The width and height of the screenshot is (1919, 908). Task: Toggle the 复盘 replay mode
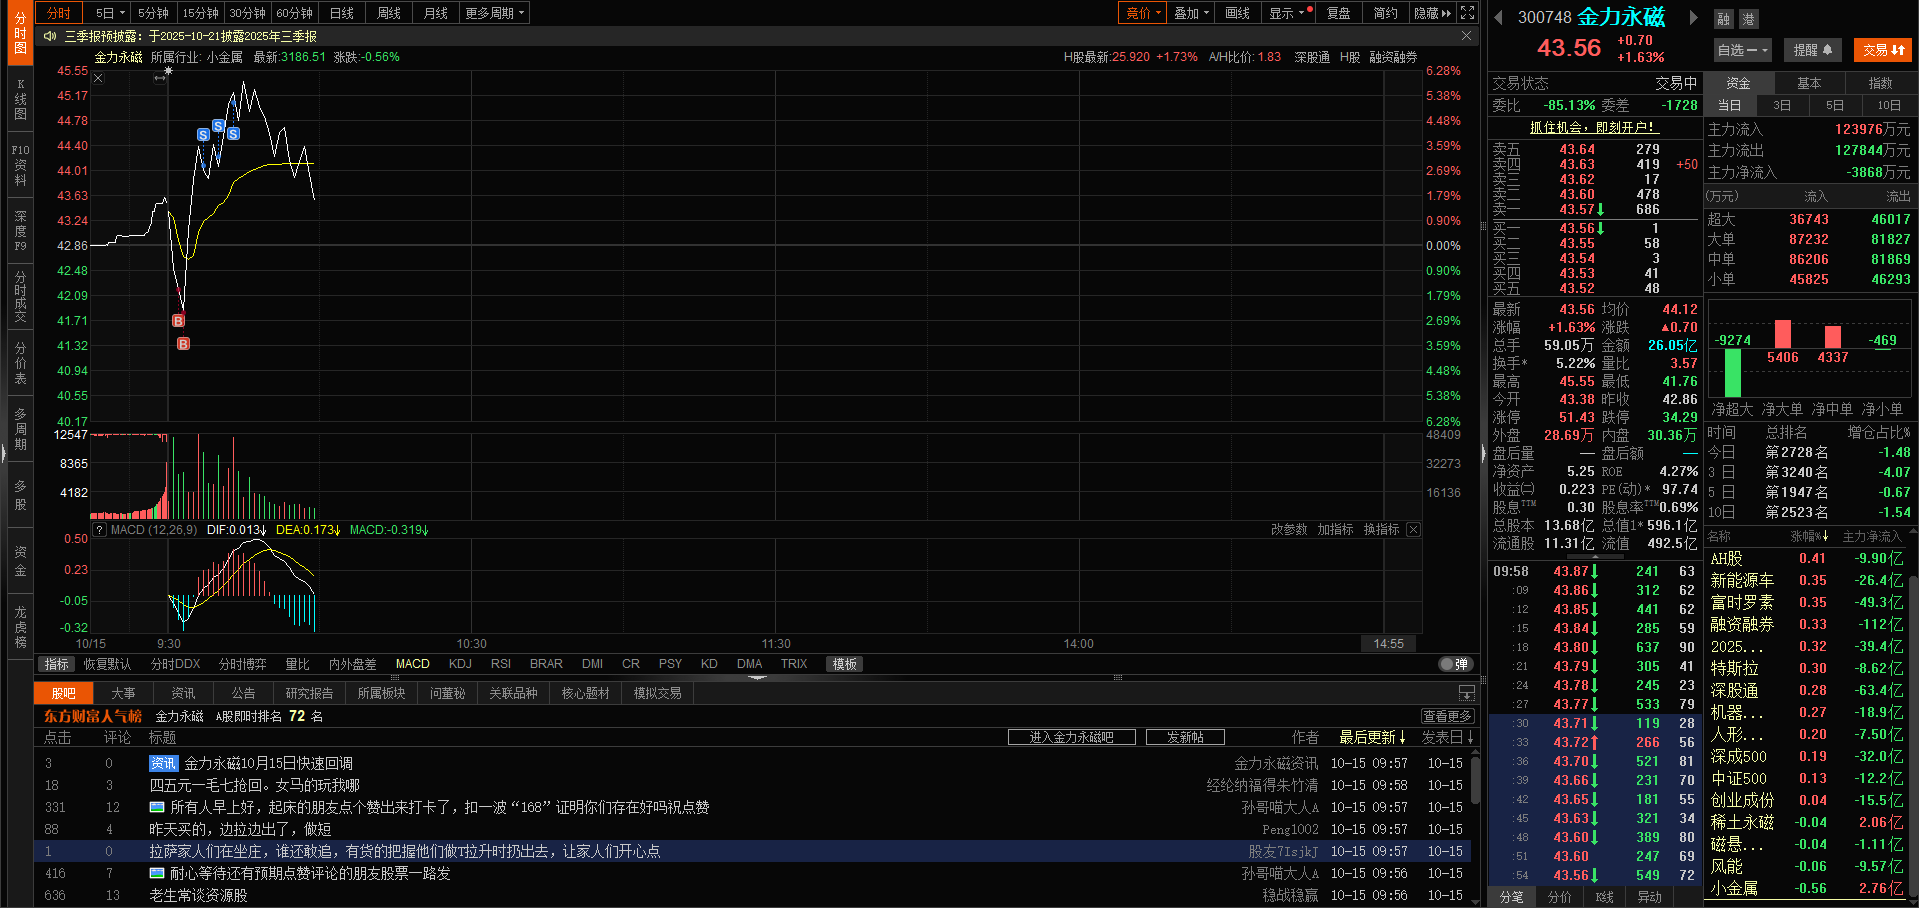coord(1339,13)
